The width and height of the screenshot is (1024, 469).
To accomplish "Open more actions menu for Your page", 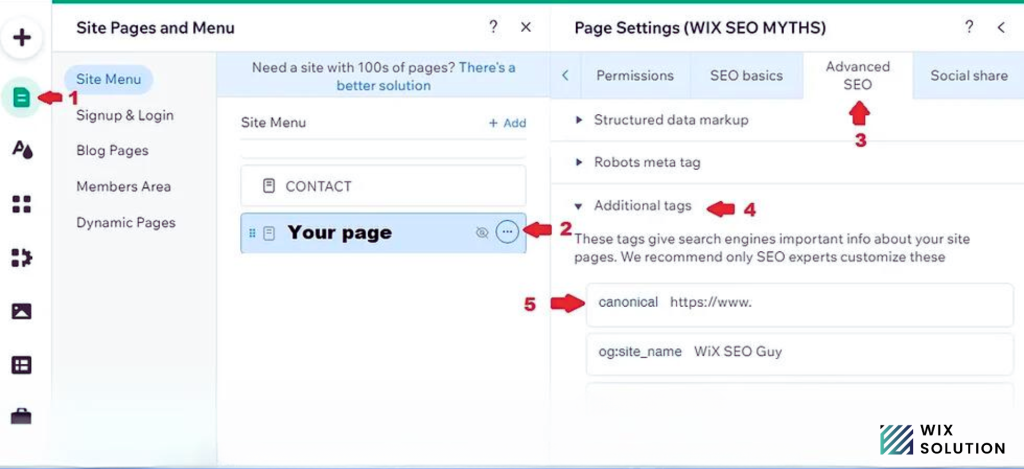I will pyautogui.click(x=507, y=232).
